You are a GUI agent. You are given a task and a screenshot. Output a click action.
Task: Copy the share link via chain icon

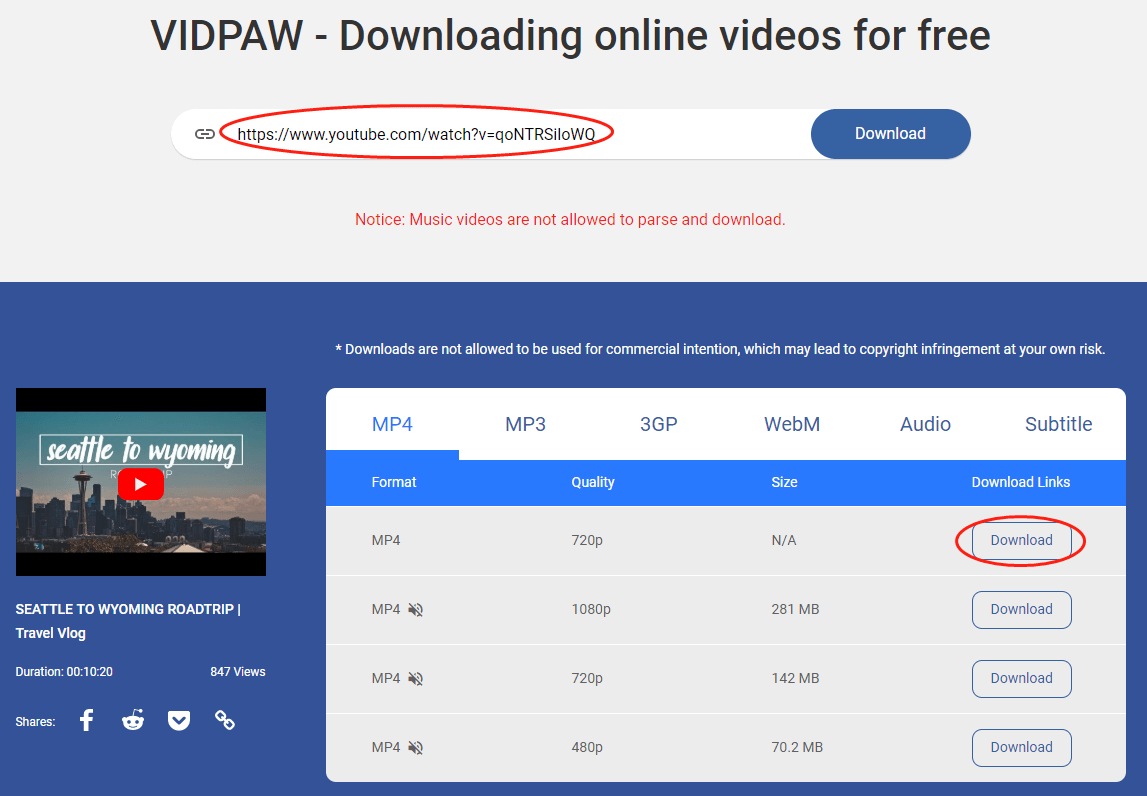[225, 721]
